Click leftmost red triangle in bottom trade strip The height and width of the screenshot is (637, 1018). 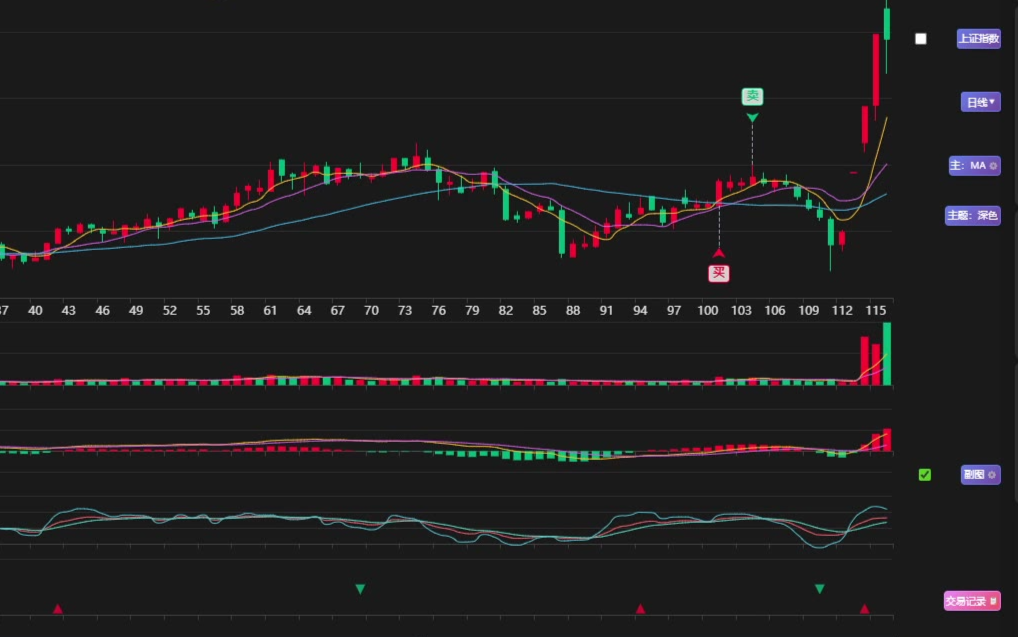[x=57, y=608]
